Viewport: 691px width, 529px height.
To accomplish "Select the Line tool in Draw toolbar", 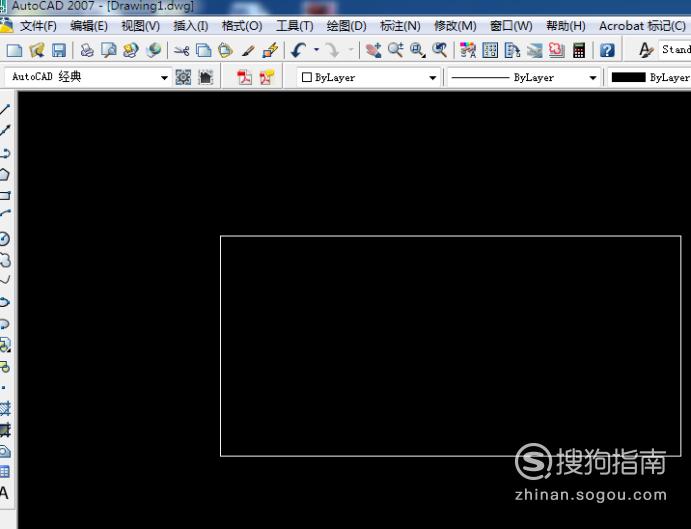I will click(4, 109).
